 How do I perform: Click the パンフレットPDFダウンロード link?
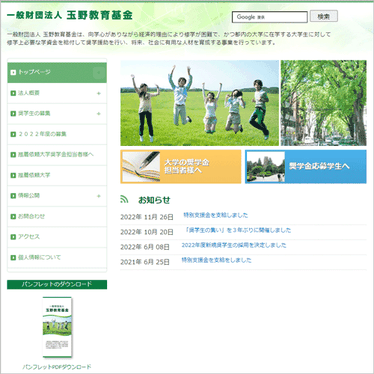[x=57, y=367]
